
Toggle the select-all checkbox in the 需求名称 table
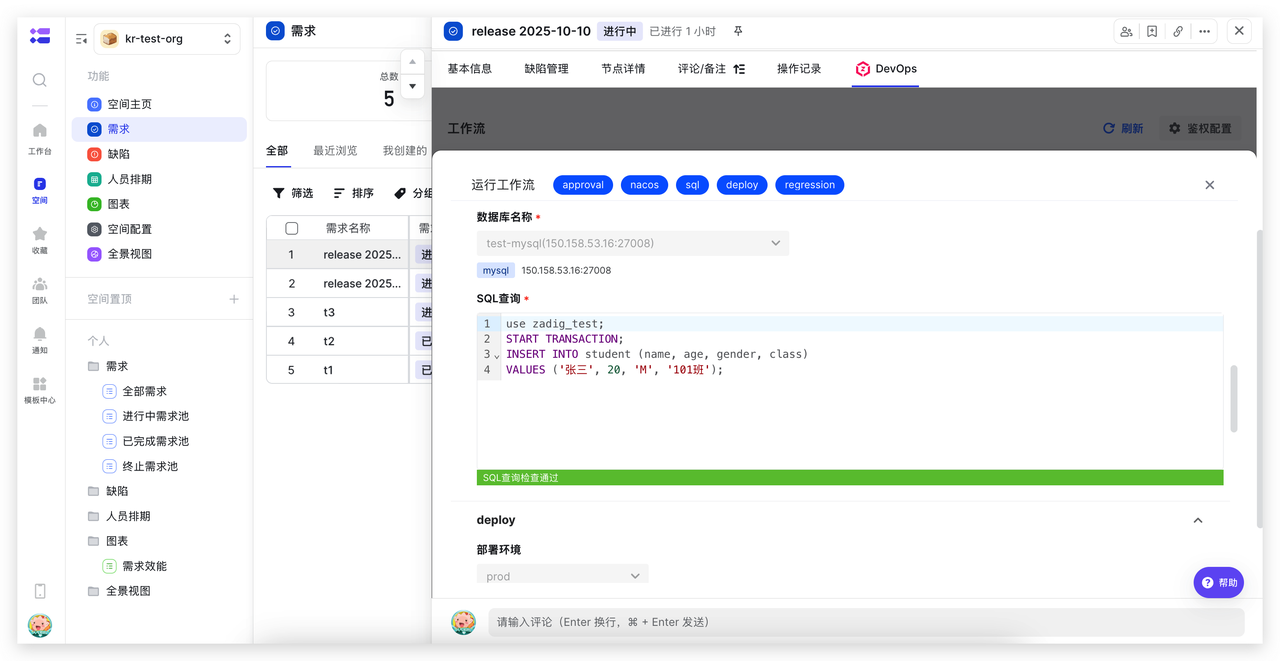coord(289,227)
